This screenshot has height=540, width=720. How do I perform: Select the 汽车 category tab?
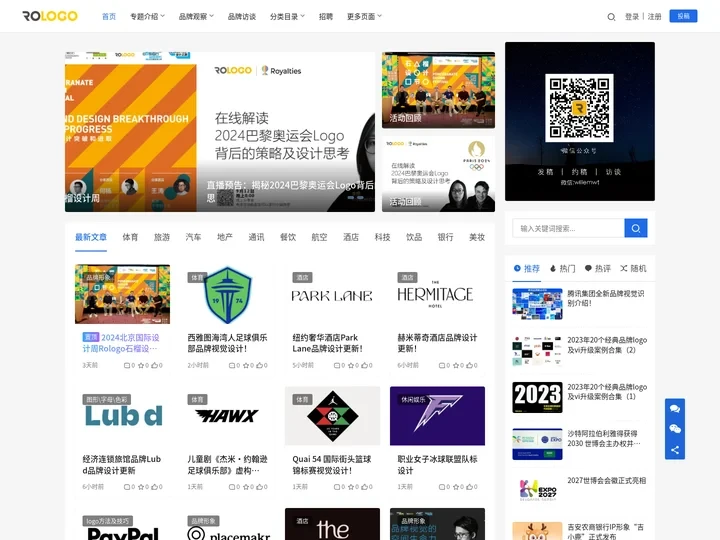click(x=193, y=237)
